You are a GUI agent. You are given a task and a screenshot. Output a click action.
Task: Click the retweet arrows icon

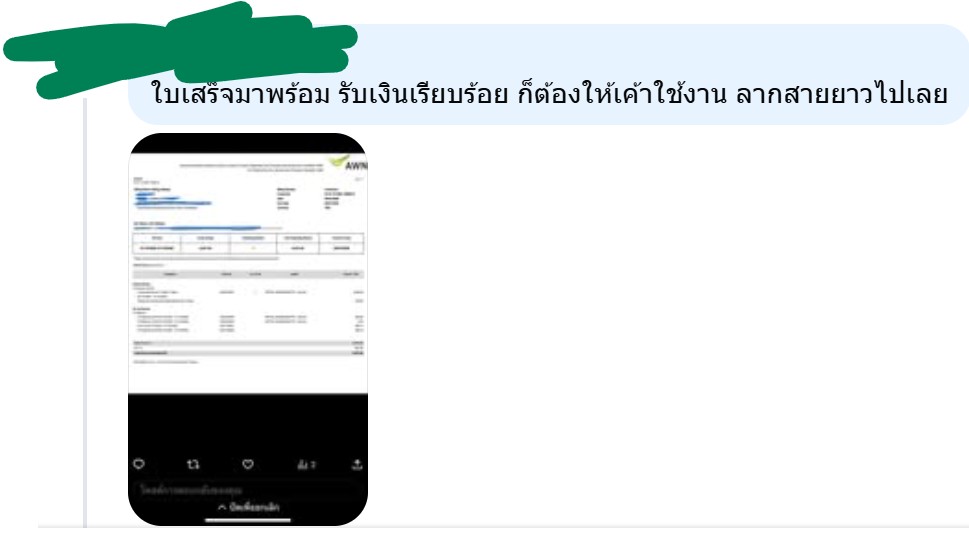click(193, 464)
